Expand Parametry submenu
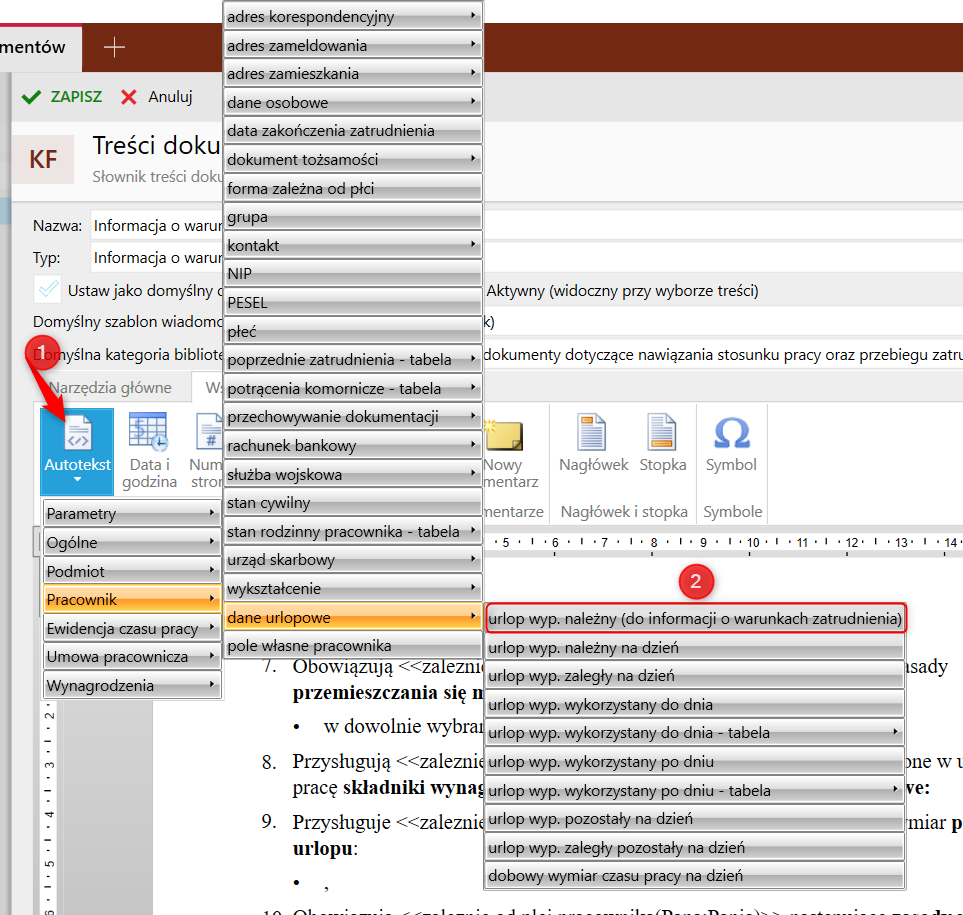The width and height of the screenshot is (963, 915). (132, 513)
